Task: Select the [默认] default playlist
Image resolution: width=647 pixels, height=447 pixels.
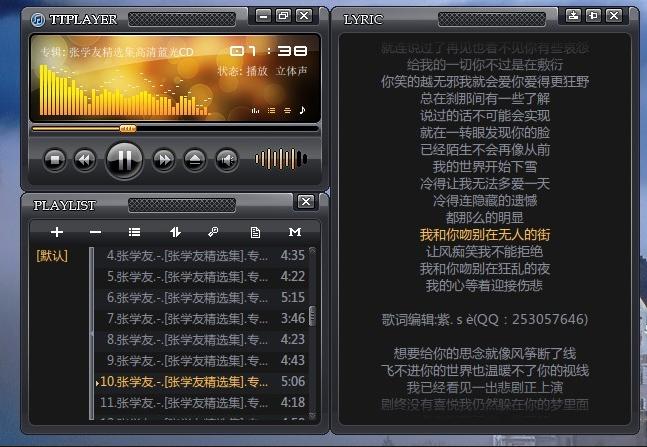Action: tap(52, 255)
